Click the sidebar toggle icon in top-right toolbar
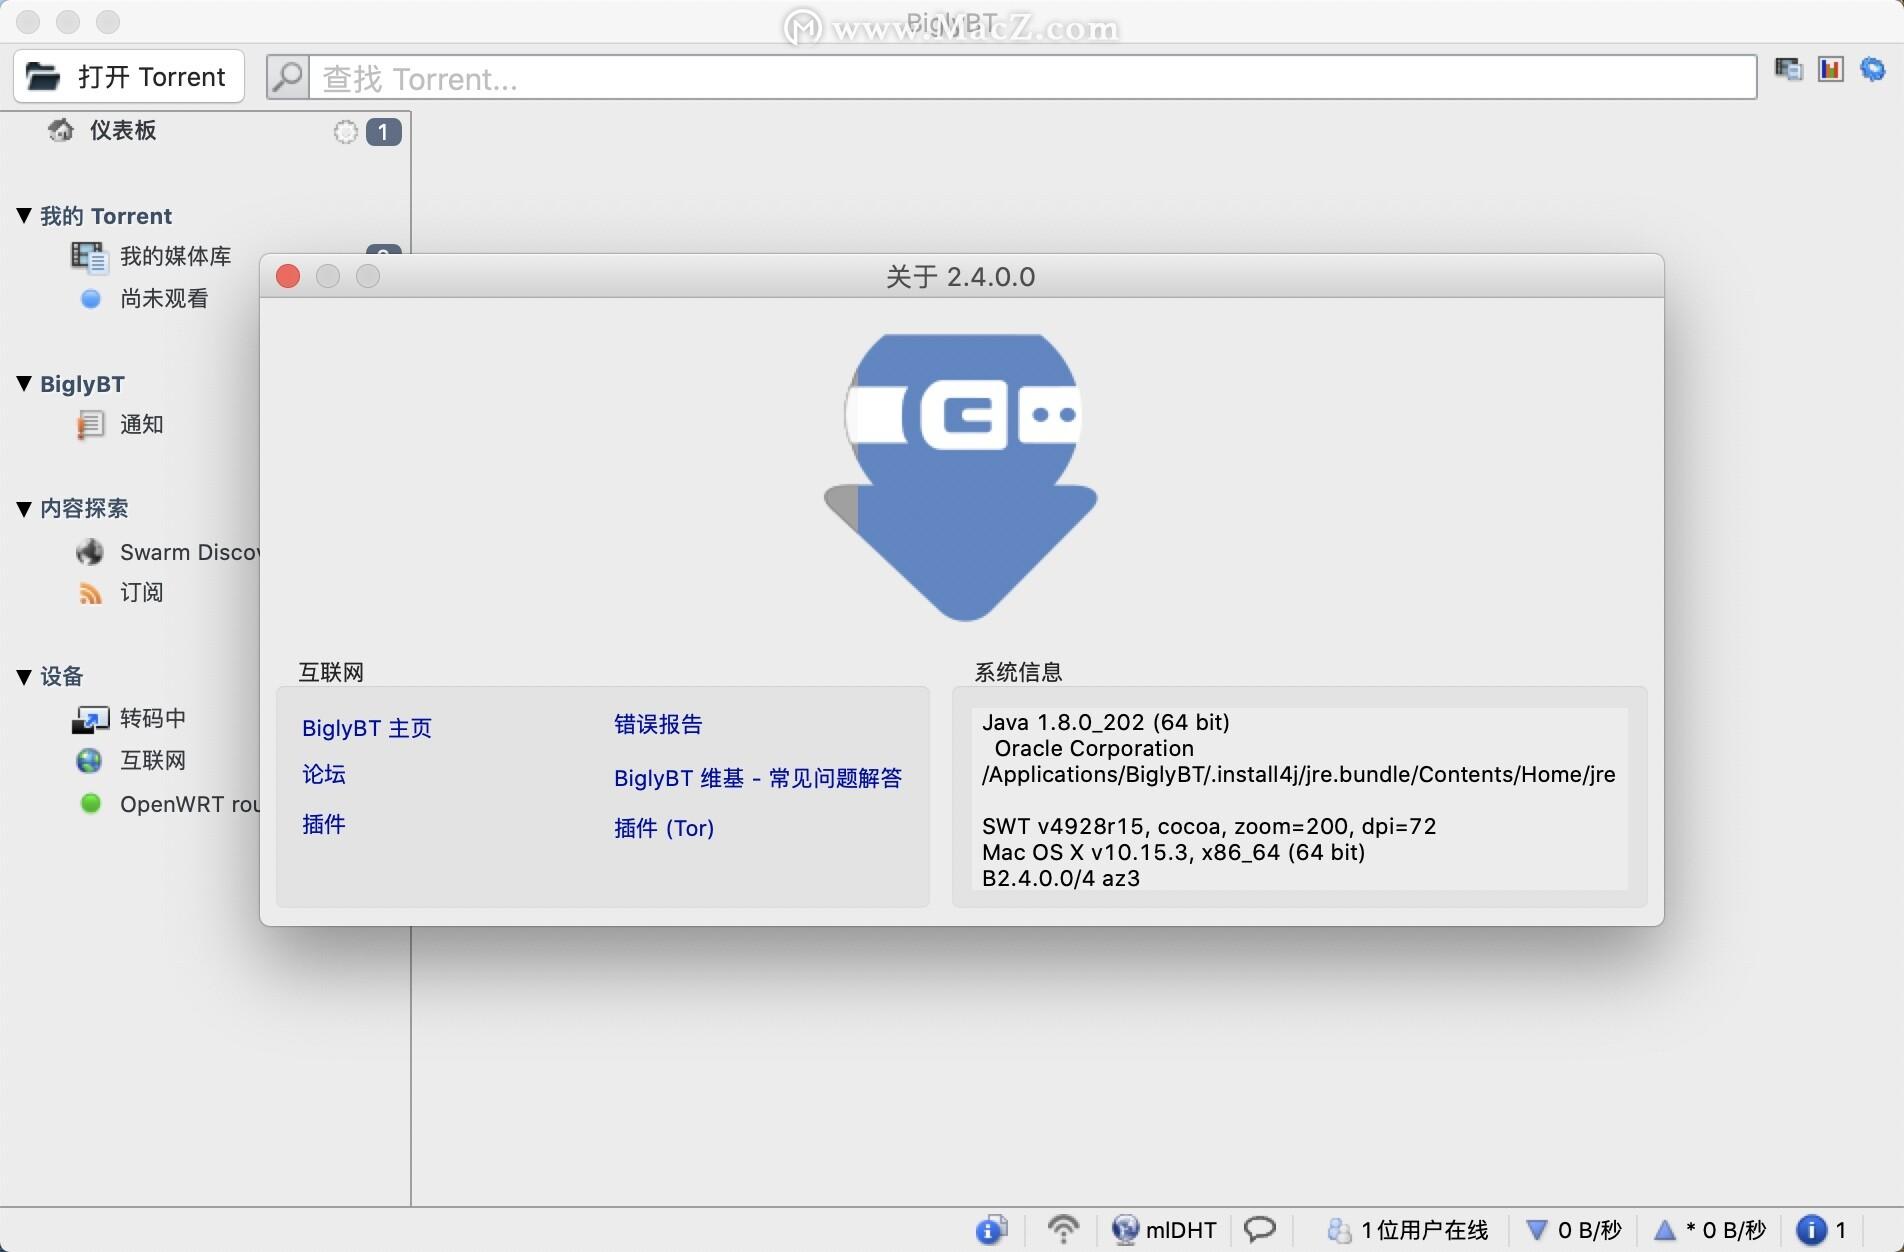1904x1252 pixels. click(x=1788, y=69)
